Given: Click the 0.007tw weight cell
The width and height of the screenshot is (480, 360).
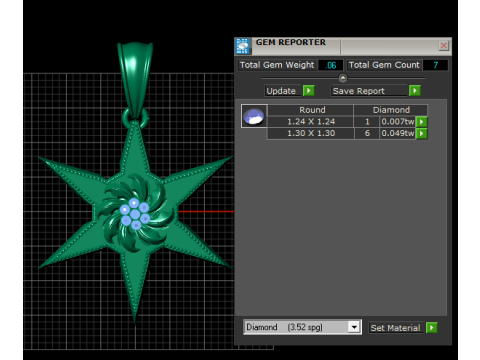Looking at the screenshot, I should (398, 122).
